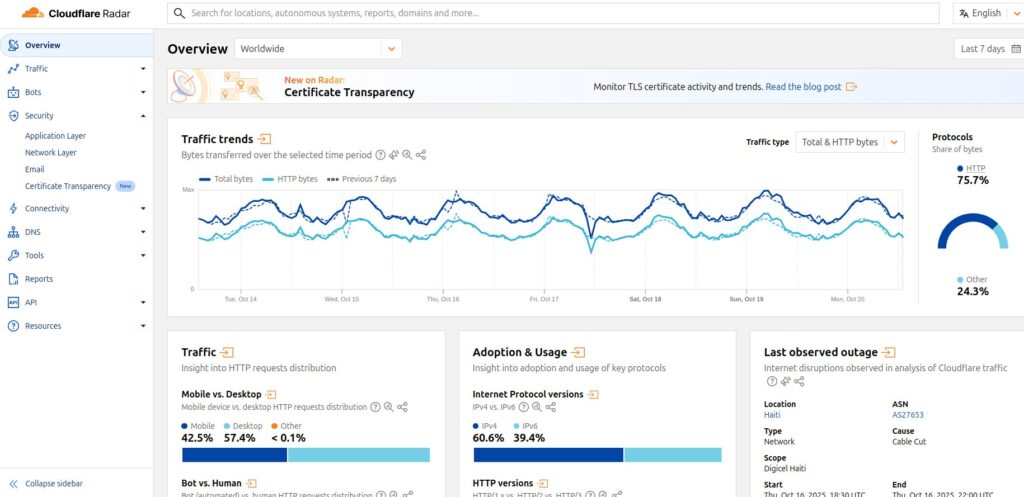The width and height of the screenshot is (1024, 497).
Task: Open Certificate Transparency in the sidebar
Action: [68, 186]
